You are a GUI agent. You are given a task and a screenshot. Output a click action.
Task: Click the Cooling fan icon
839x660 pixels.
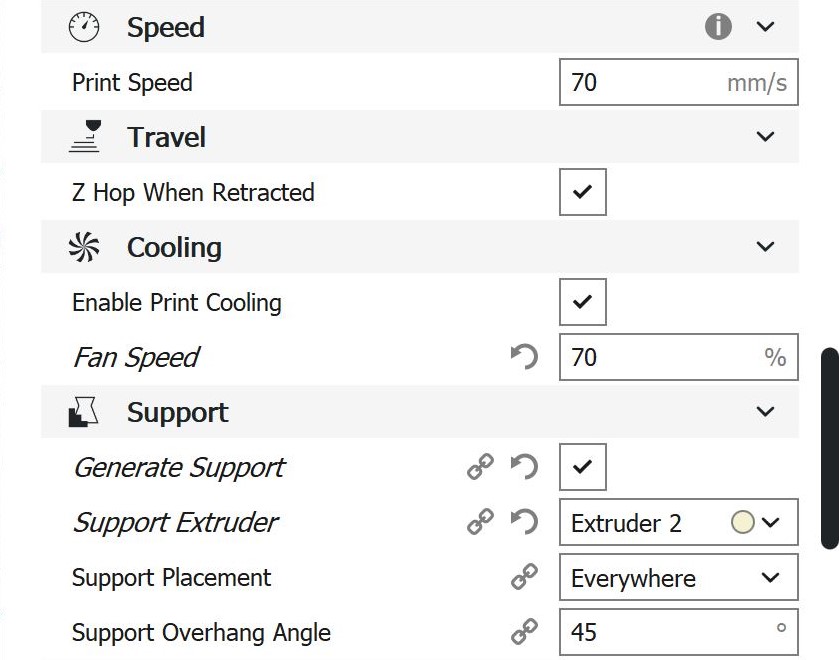[x=85, y=247]
